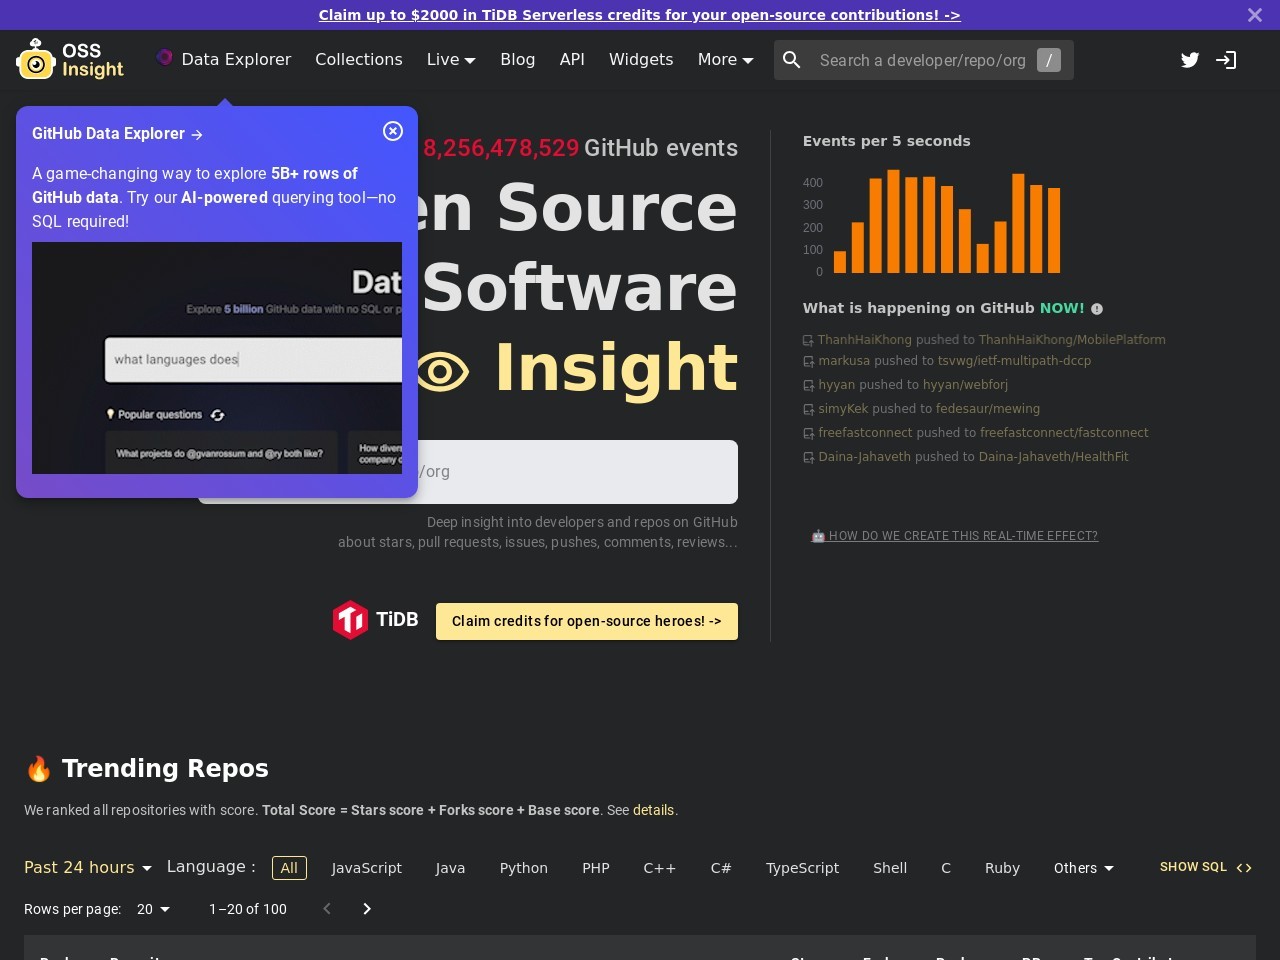This screenshot has width=1280, height=960.
Task: Open the API menu item
Action: pos(572,60)
